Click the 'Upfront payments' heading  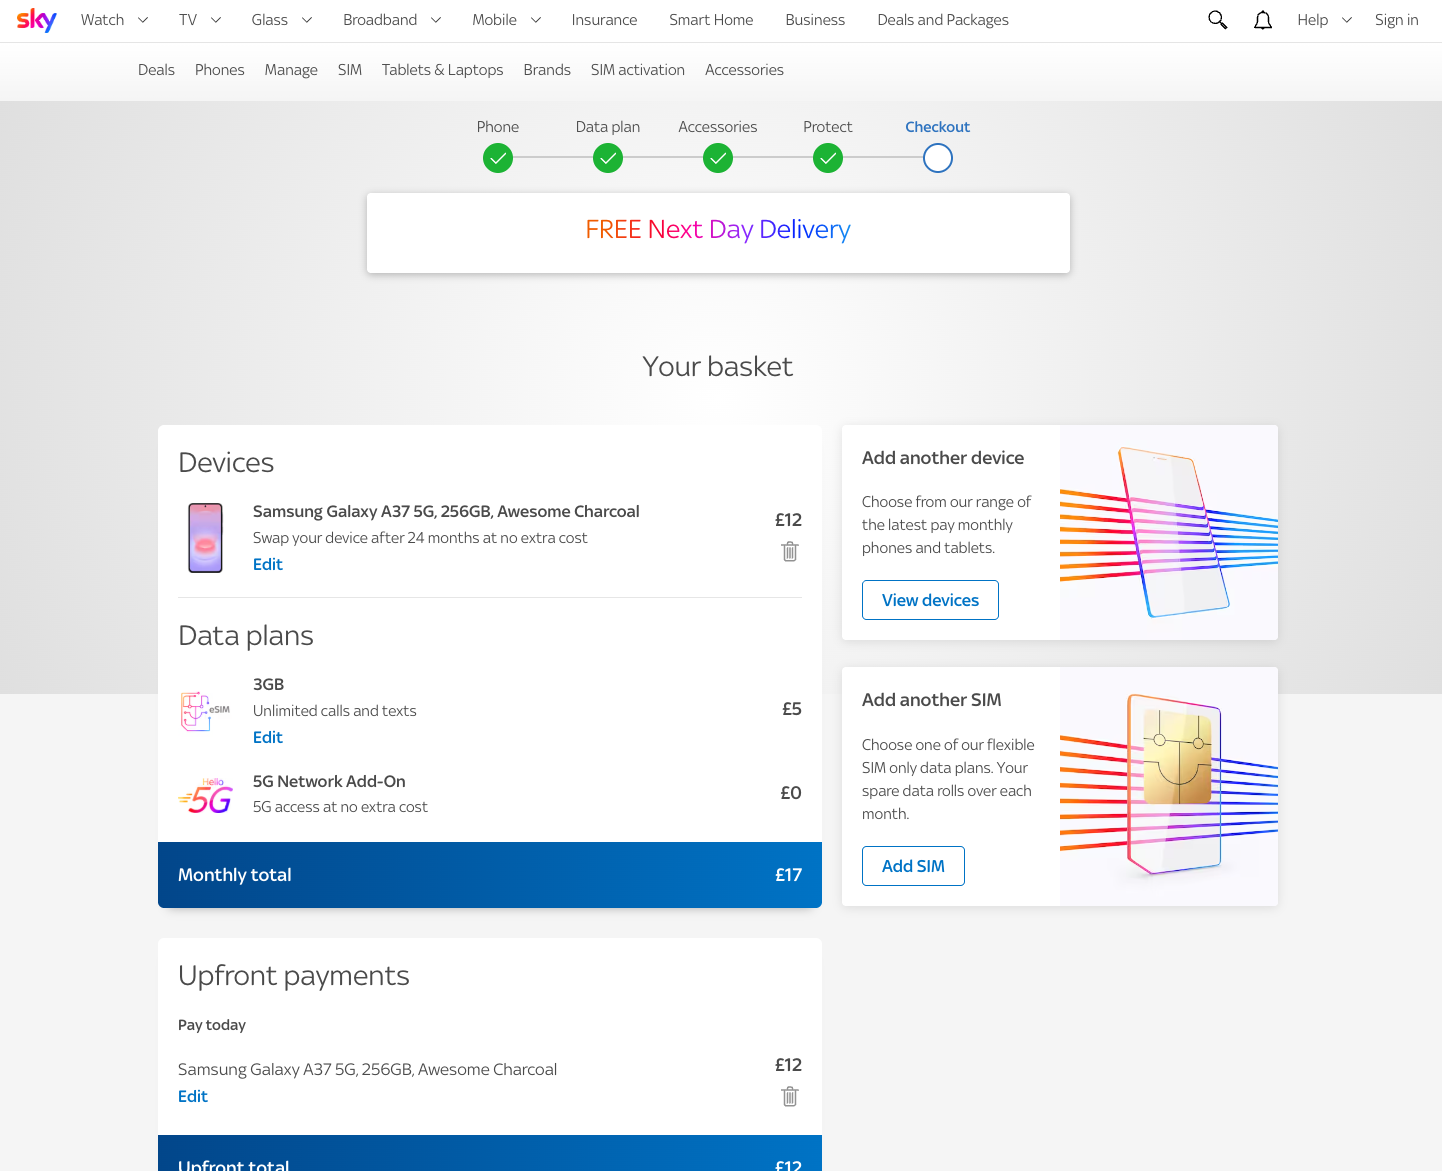(294, 976)
